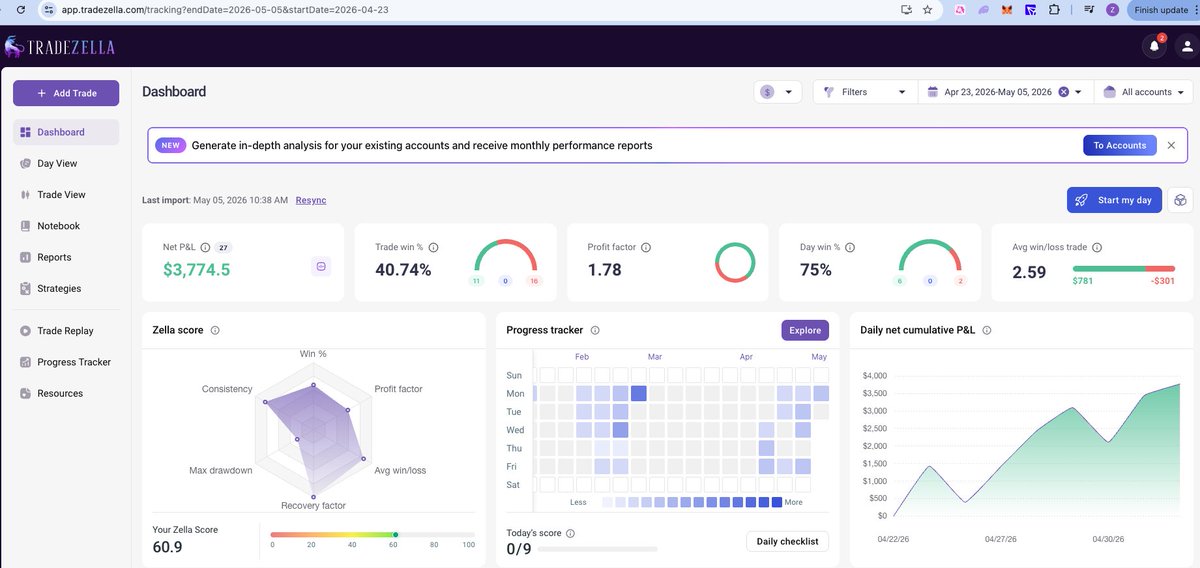Open Dashboard in the sidebar
The height and width of the screenshot is (568, 1200).
tap(66, 132)
